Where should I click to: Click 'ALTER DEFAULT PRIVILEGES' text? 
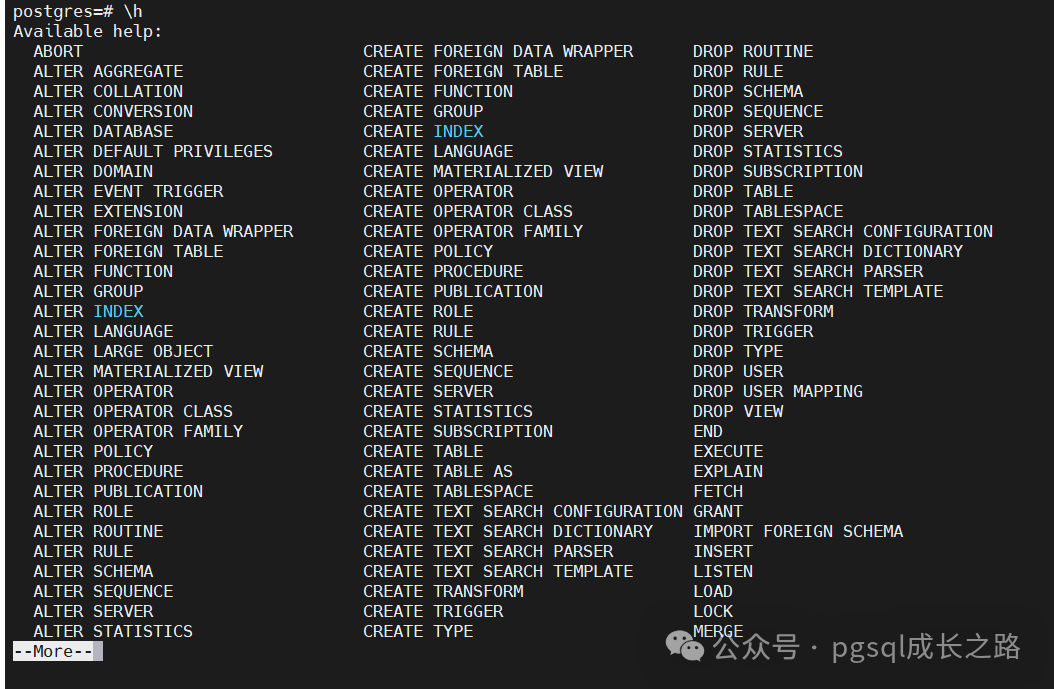point(153,151)
